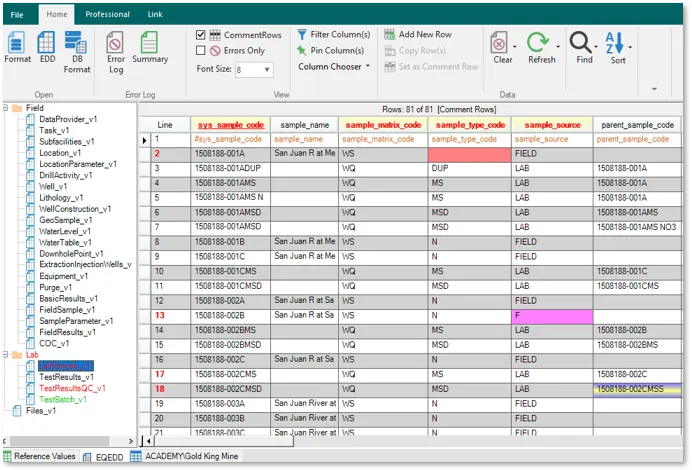
Task: Click the Find magnifier icon
Action: click(580, 43)
